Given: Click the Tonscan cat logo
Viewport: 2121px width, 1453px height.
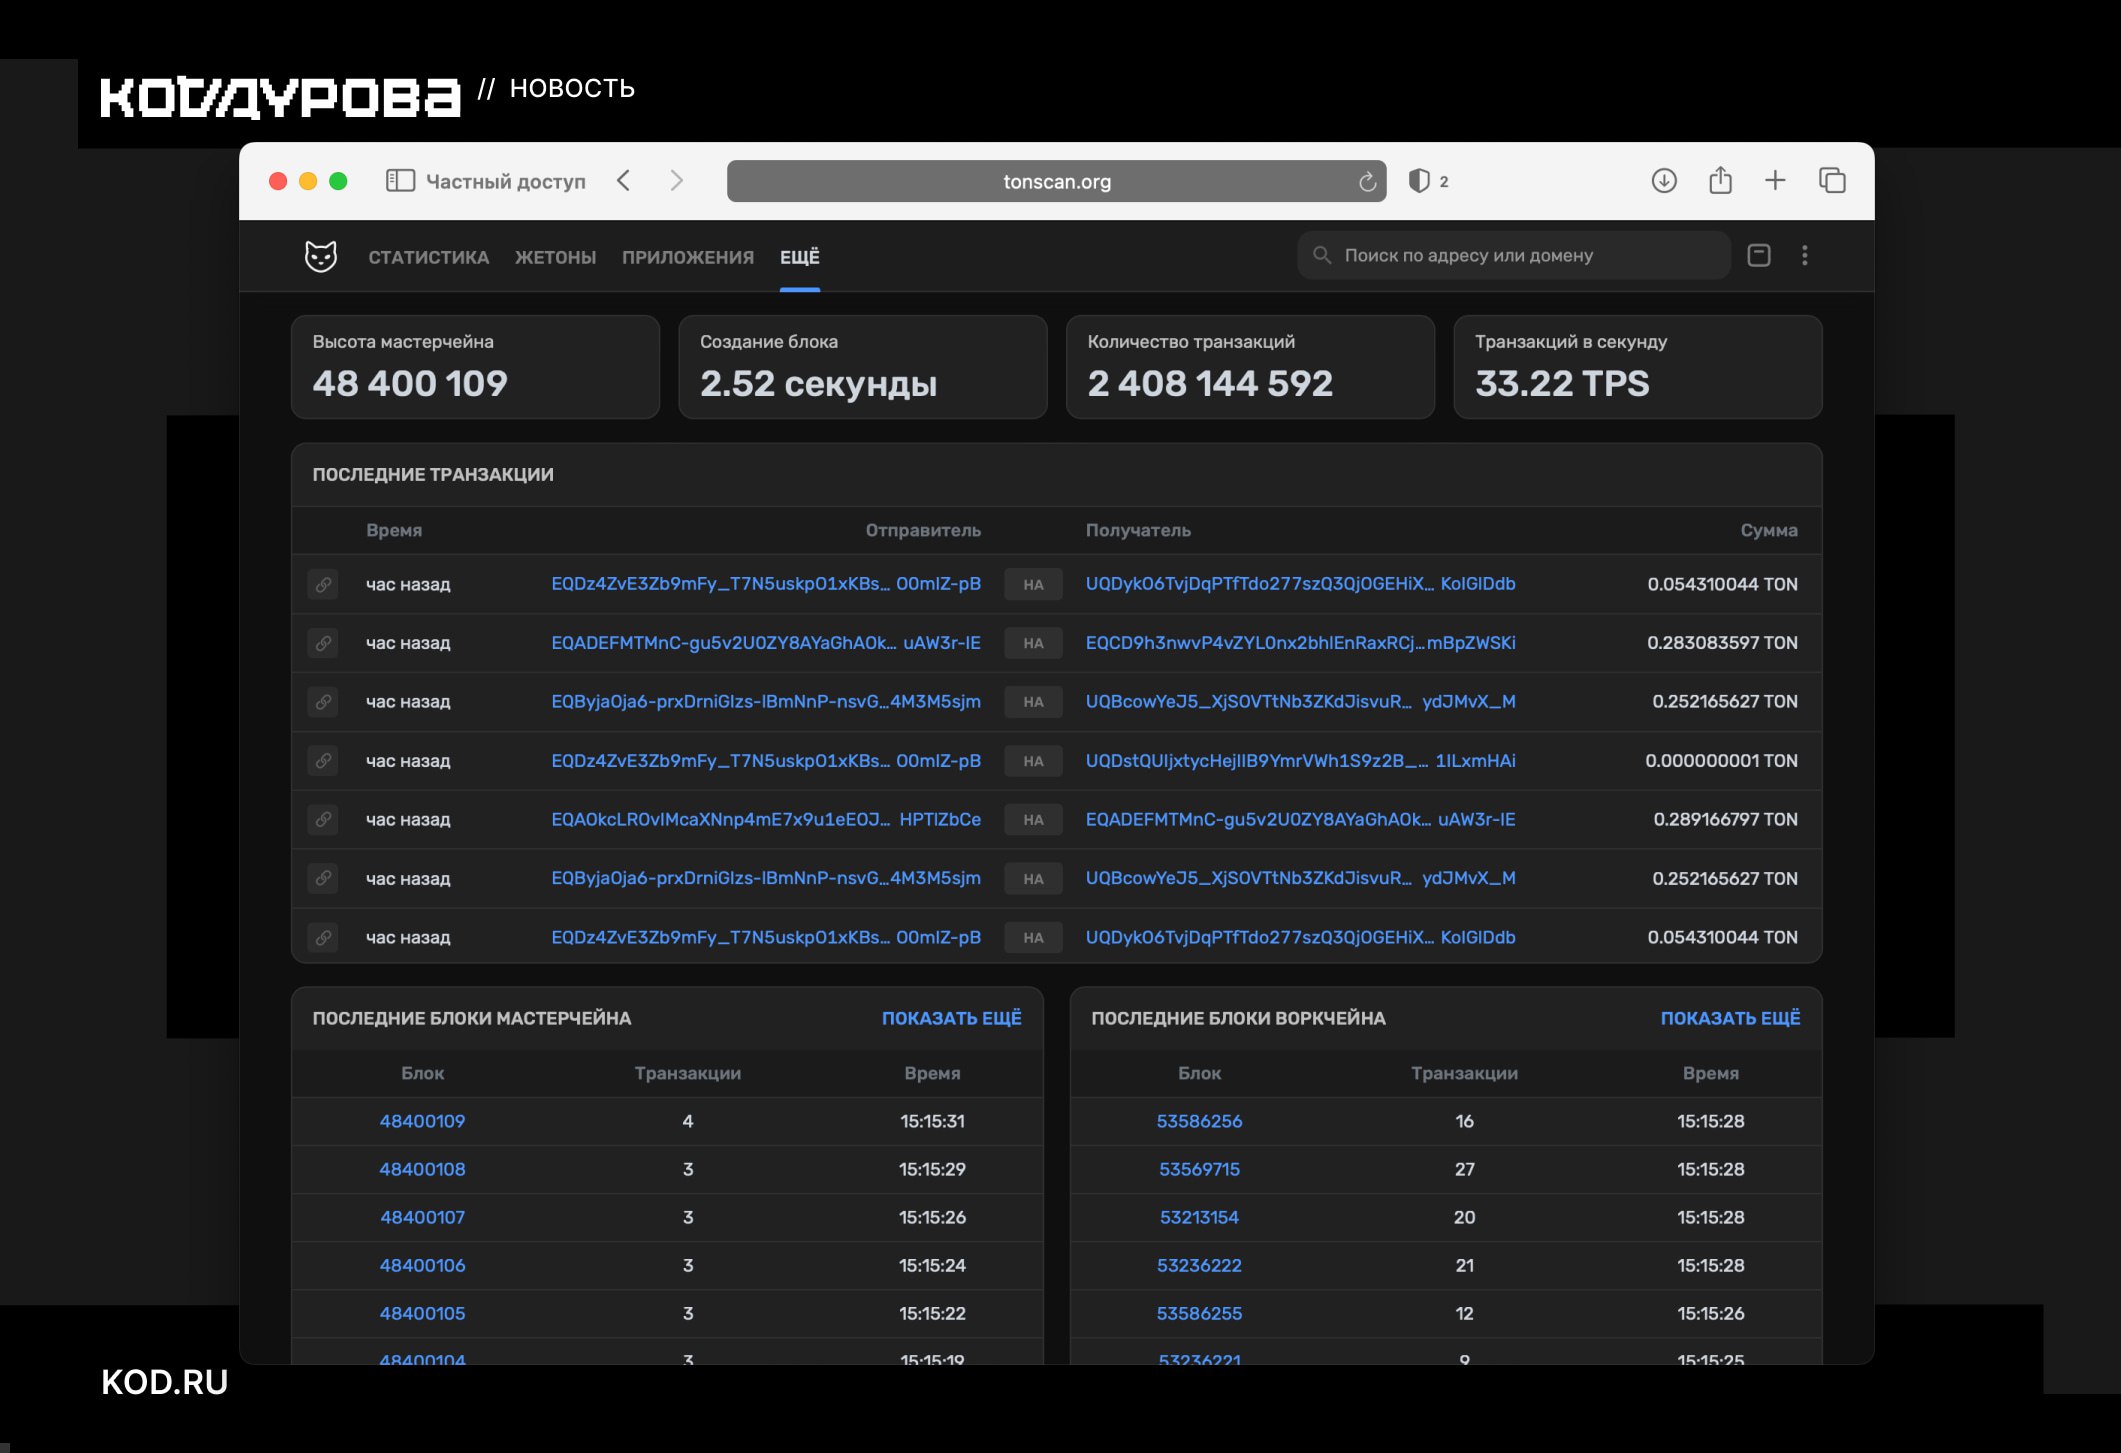Looking at the screenshot, I should (320, 256).
